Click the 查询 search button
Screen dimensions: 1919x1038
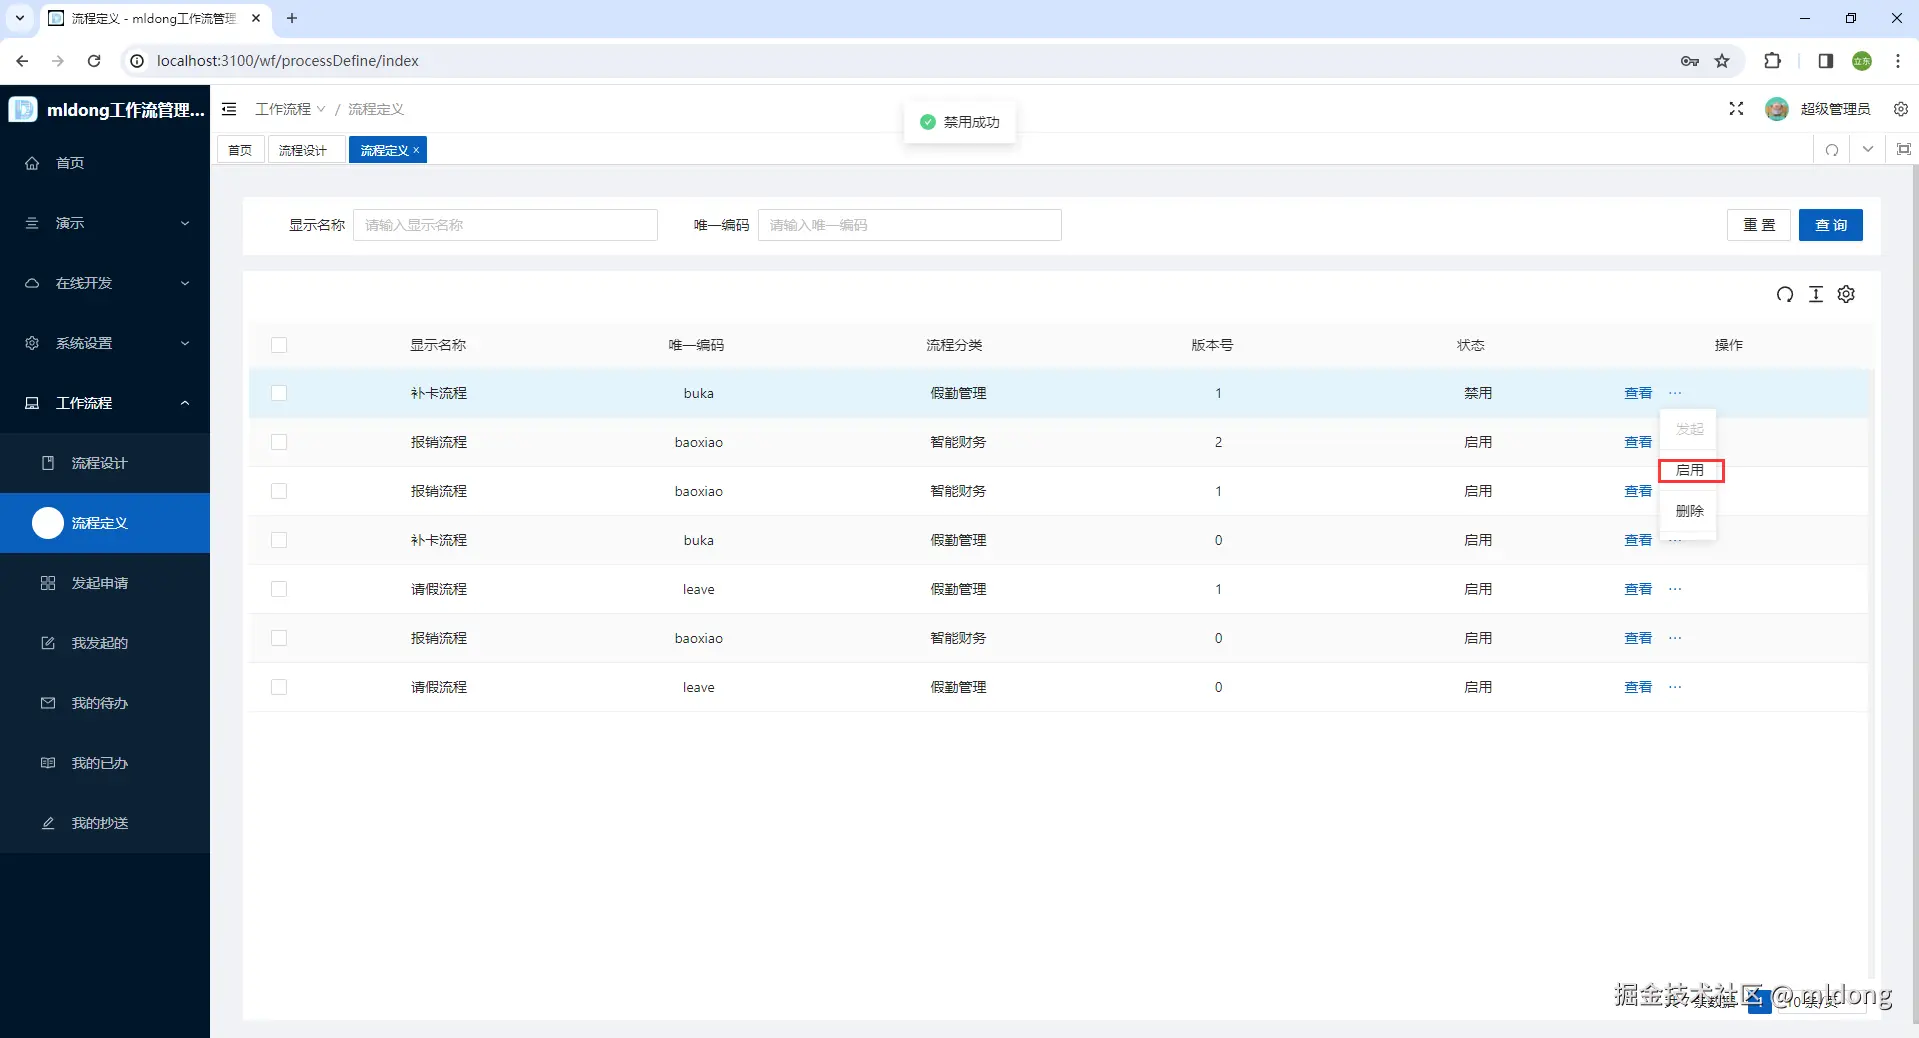click(x=1831, y=225)
